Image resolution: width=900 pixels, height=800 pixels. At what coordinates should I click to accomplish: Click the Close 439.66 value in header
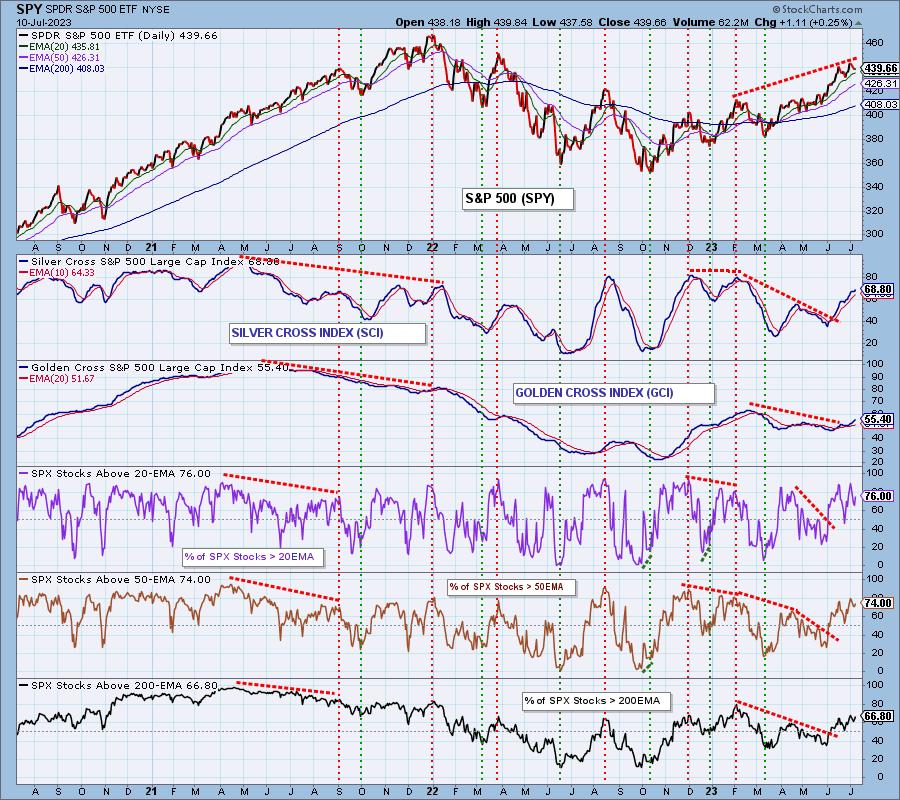(633, 22)
